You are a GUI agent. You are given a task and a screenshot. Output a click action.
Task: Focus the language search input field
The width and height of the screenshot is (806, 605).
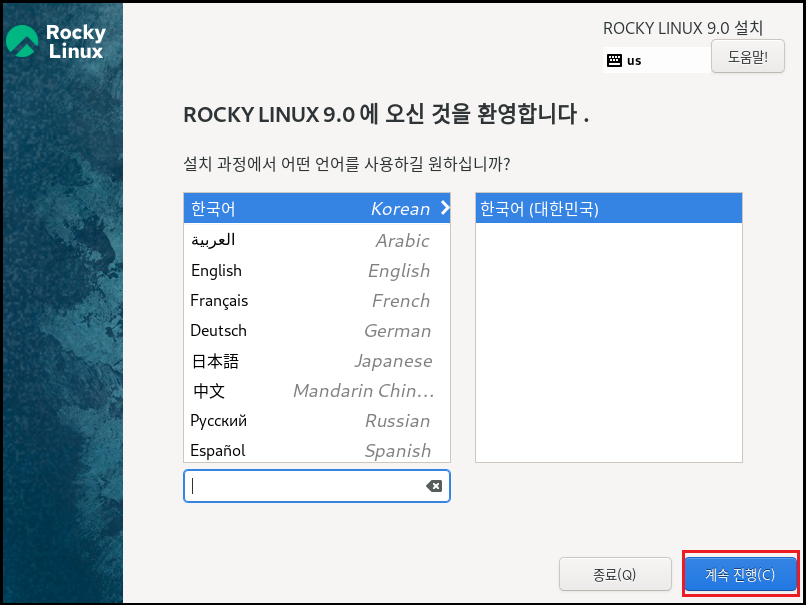317,486
